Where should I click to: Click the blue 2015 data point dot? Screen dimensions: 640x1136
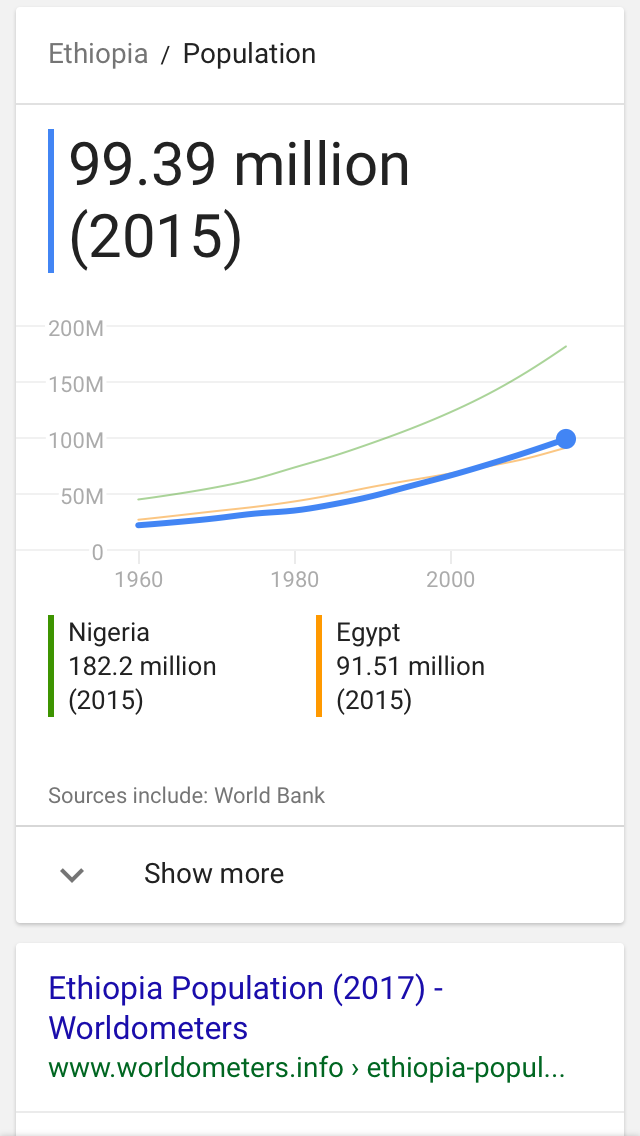click(566, 439)
